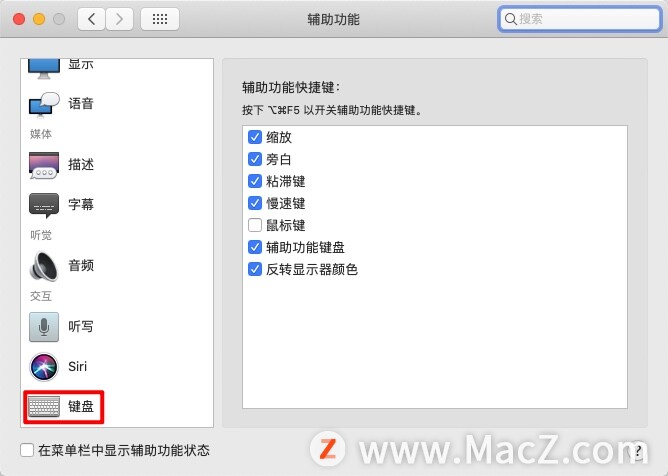Go back with the left chevron button
The width and height of the screenshot is (668, 476).
pos(91,19)
